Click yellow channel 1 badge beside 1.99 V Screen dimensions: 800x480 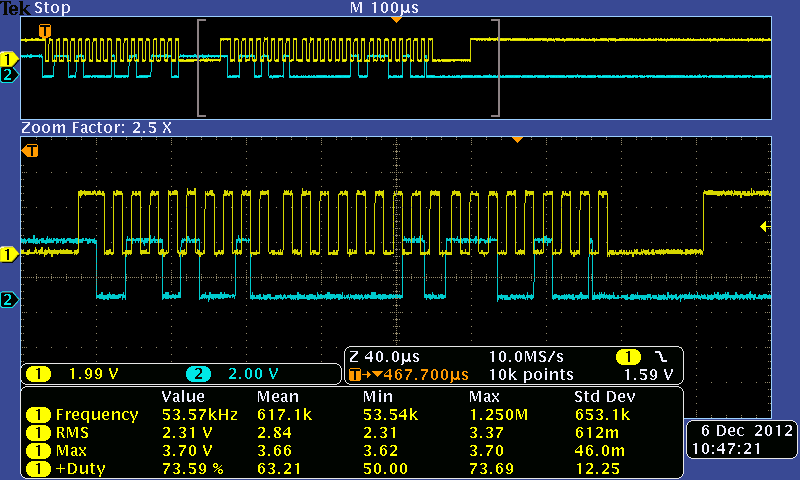38,374
